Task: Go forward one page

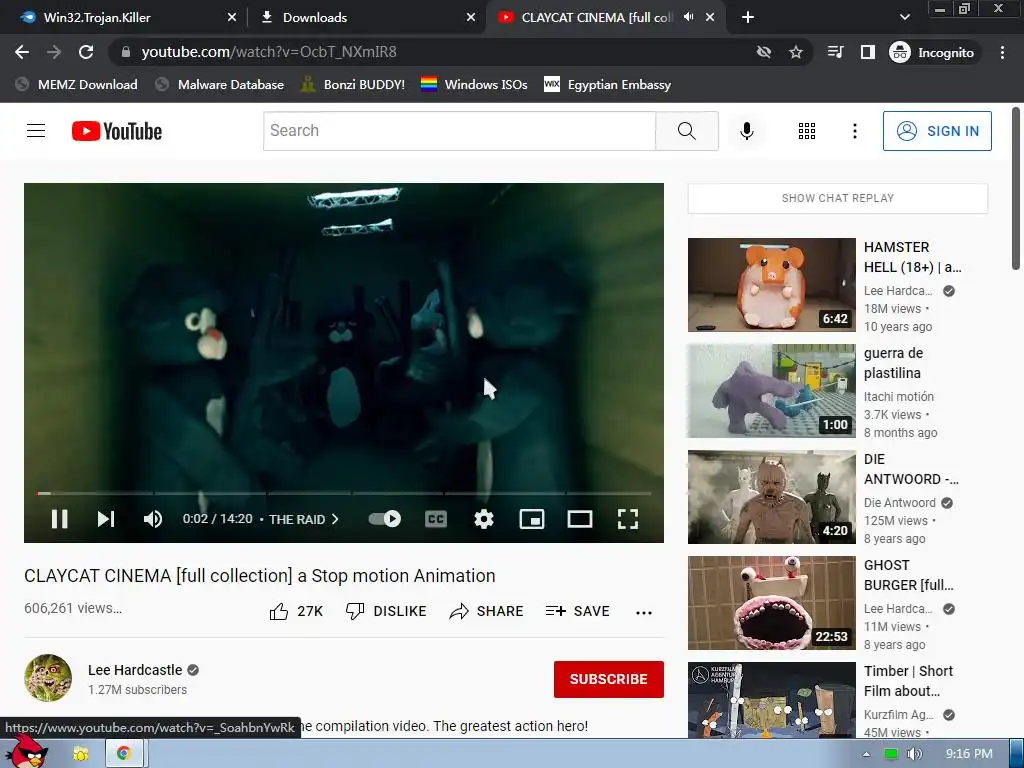Action: (x=54, y=52)
